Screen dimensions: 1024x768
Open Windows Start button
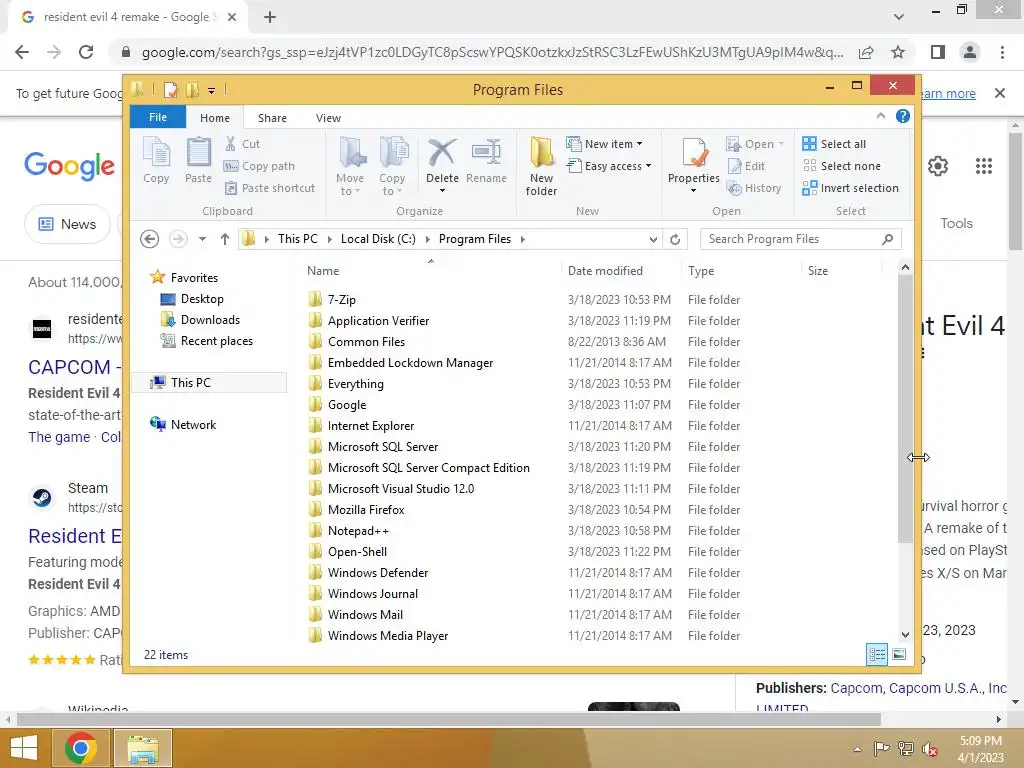click(x=24, y=748)
